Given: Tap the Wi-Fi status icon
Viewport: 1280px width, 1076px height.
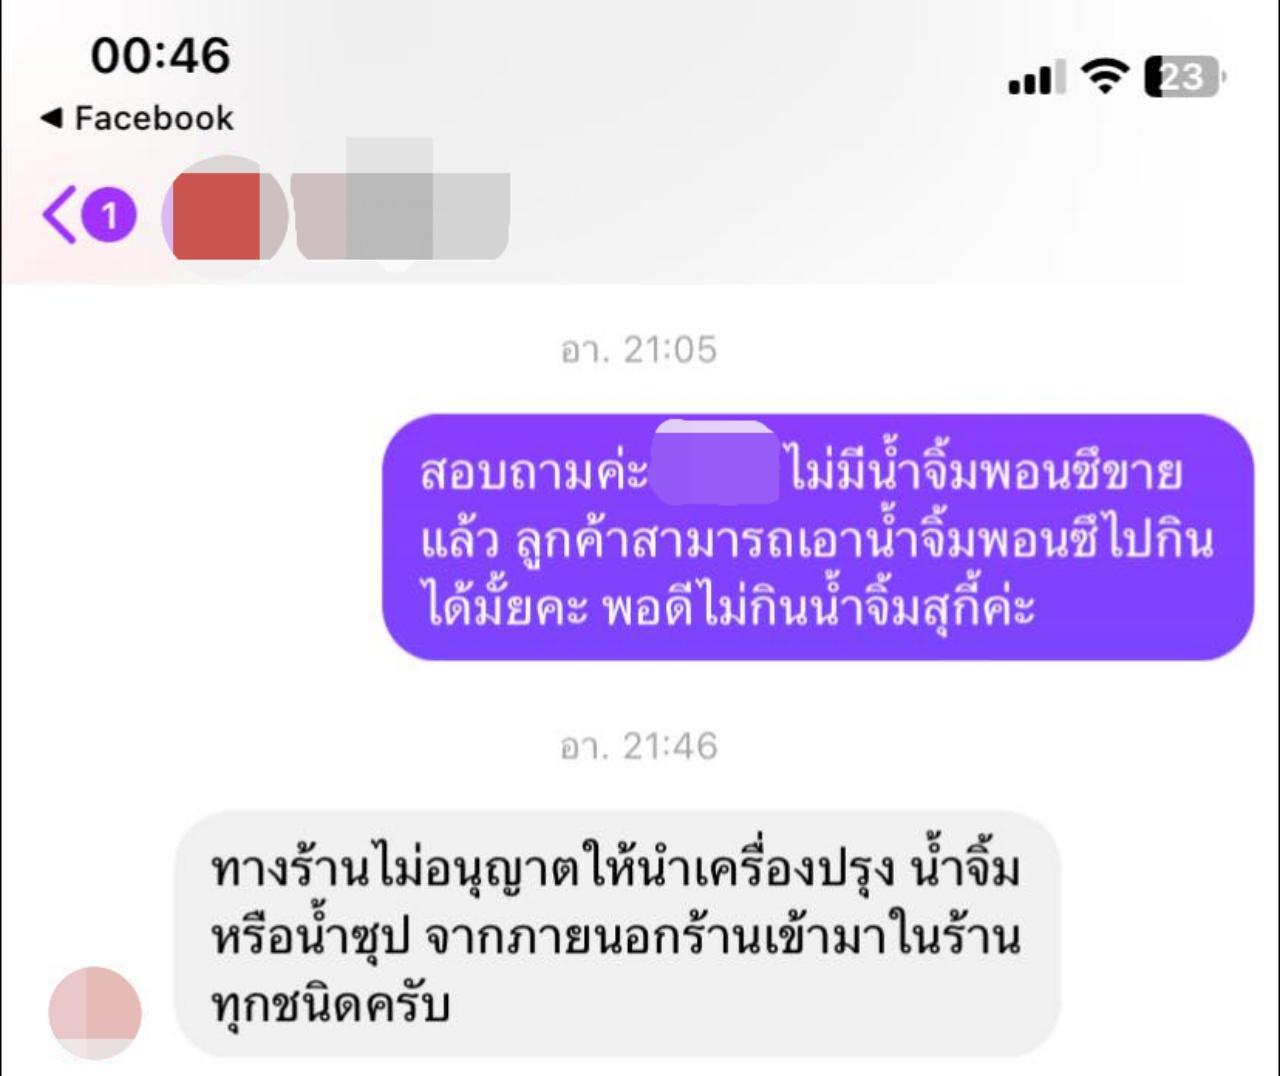Looking at the screenshot, I should 1105,77.
